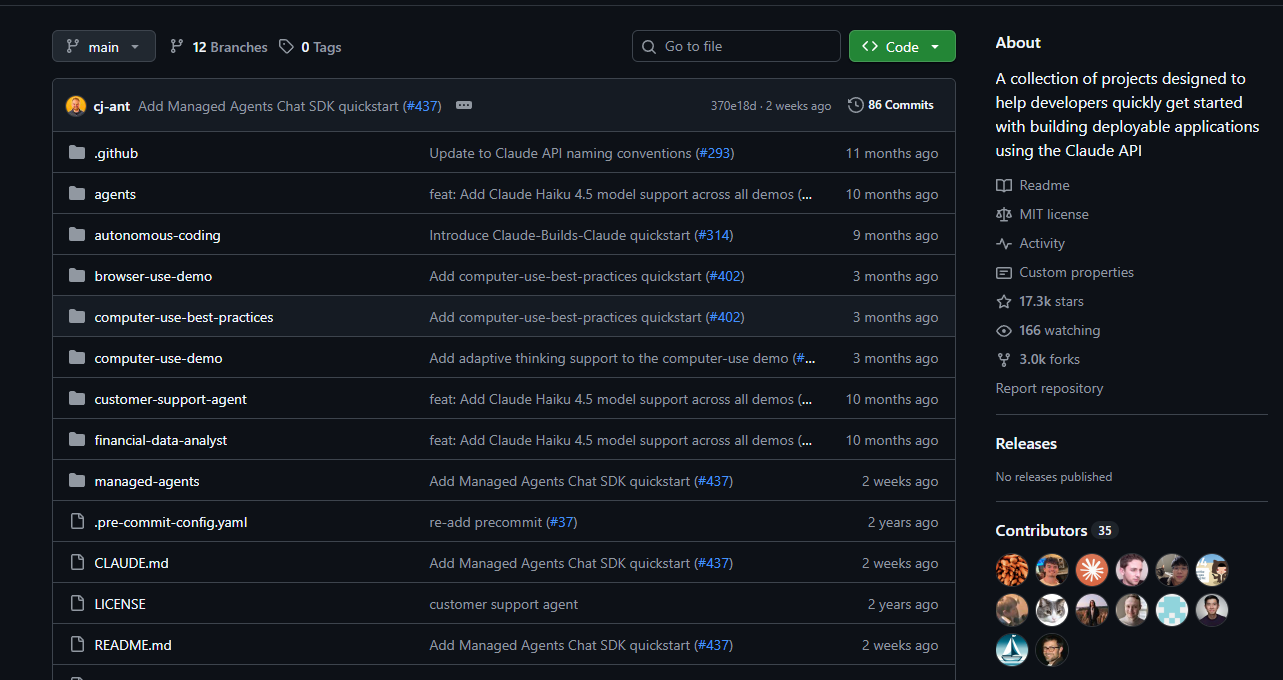This screenshot has height=680, width=1283.
Task: Click the tag icon next to 0 Tags
Action: click(x=286, y=46)
